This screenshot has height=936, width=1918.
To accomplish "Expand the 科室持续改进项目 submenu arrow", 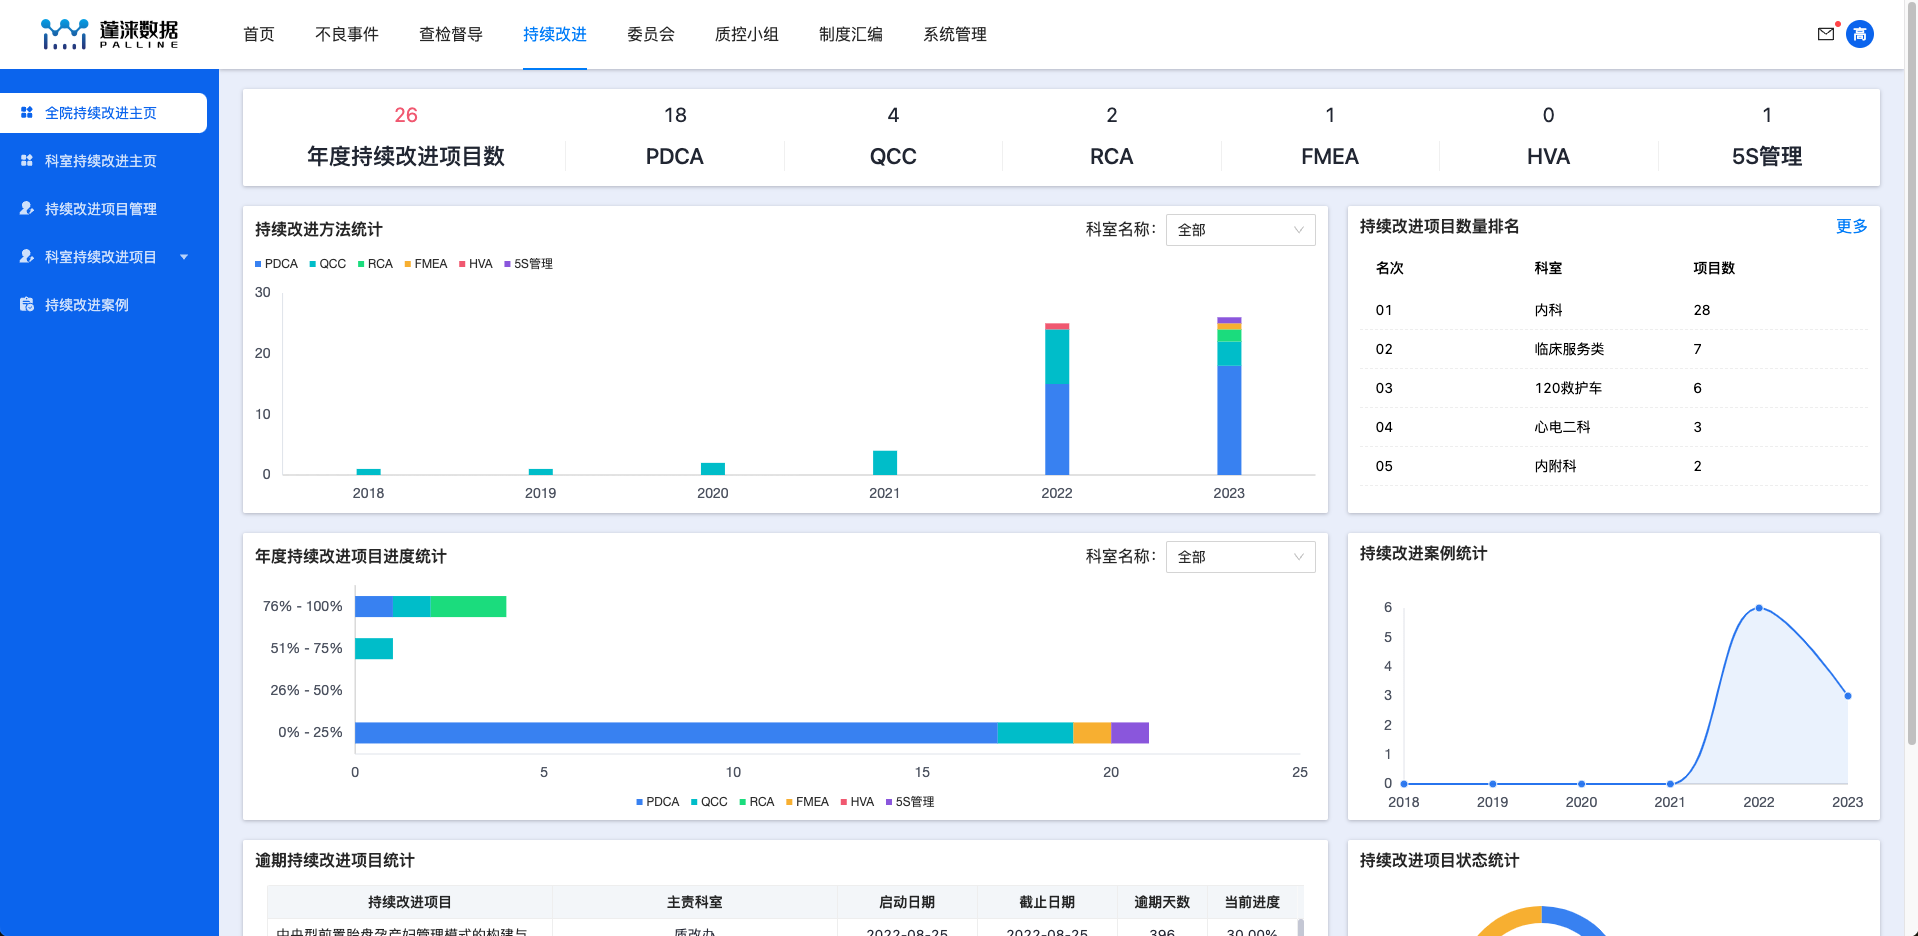I will (184, 257).
